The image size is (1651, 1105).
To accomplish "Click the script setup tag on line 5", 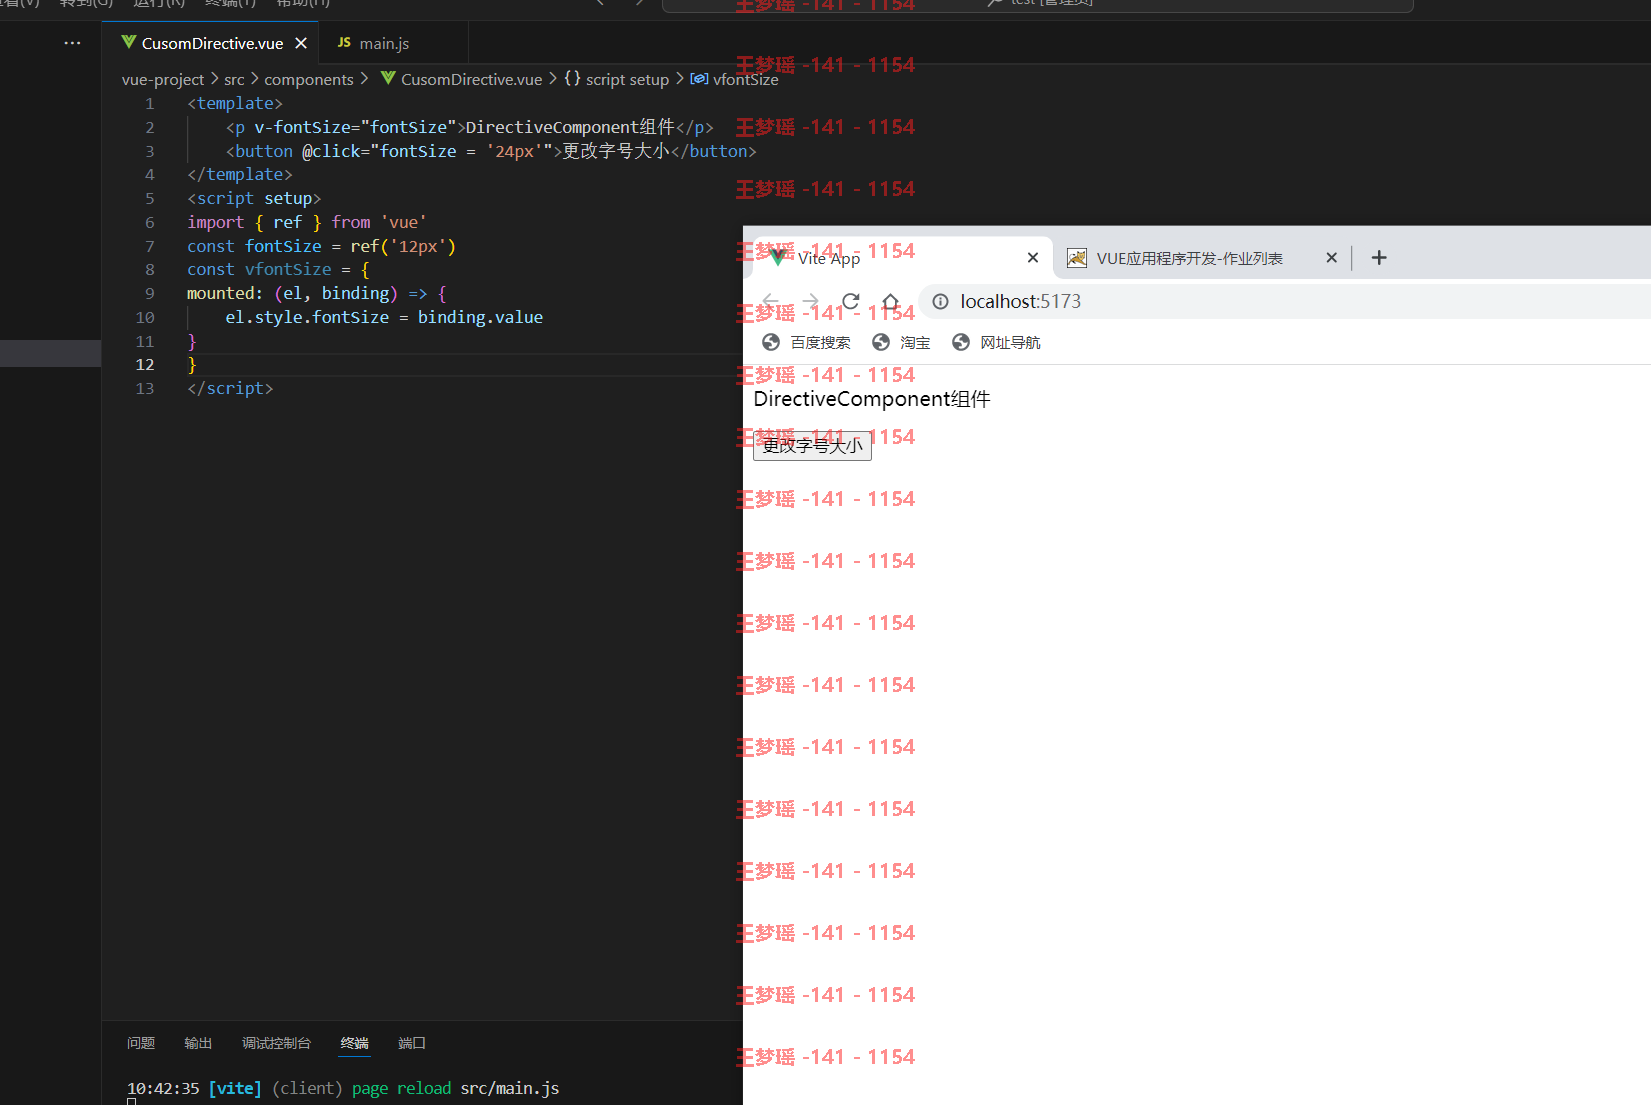I will click(x=254, y=198).
